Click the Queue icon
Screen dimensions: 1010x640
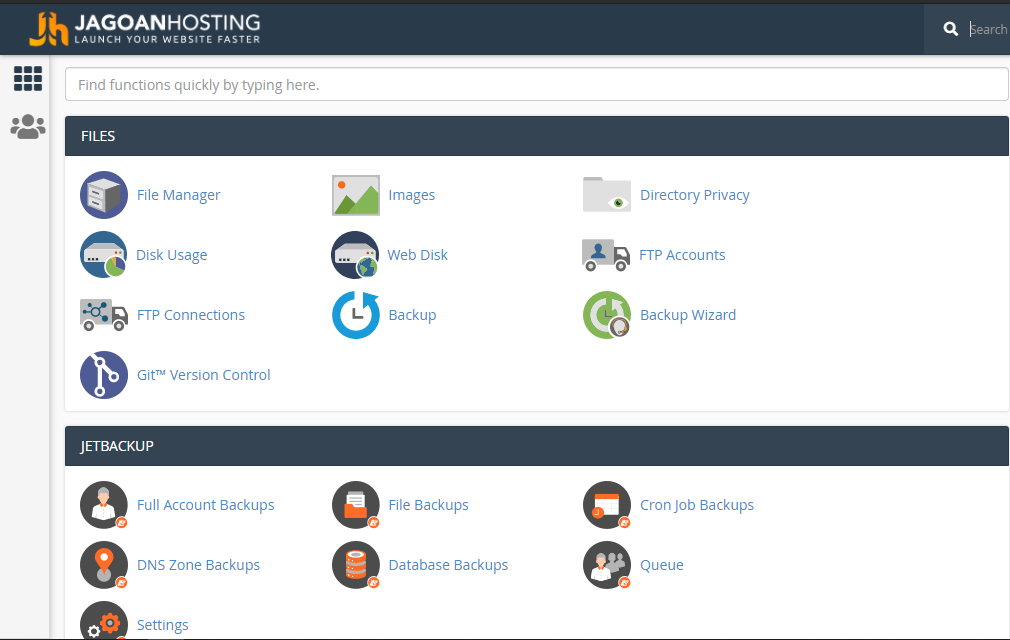(607, 565)
